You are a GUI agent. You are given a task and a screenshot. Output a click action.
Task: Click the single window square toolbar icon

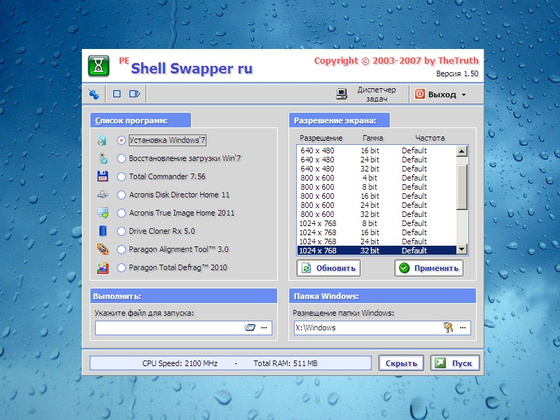pyautogui.click(x=117, y=94)
